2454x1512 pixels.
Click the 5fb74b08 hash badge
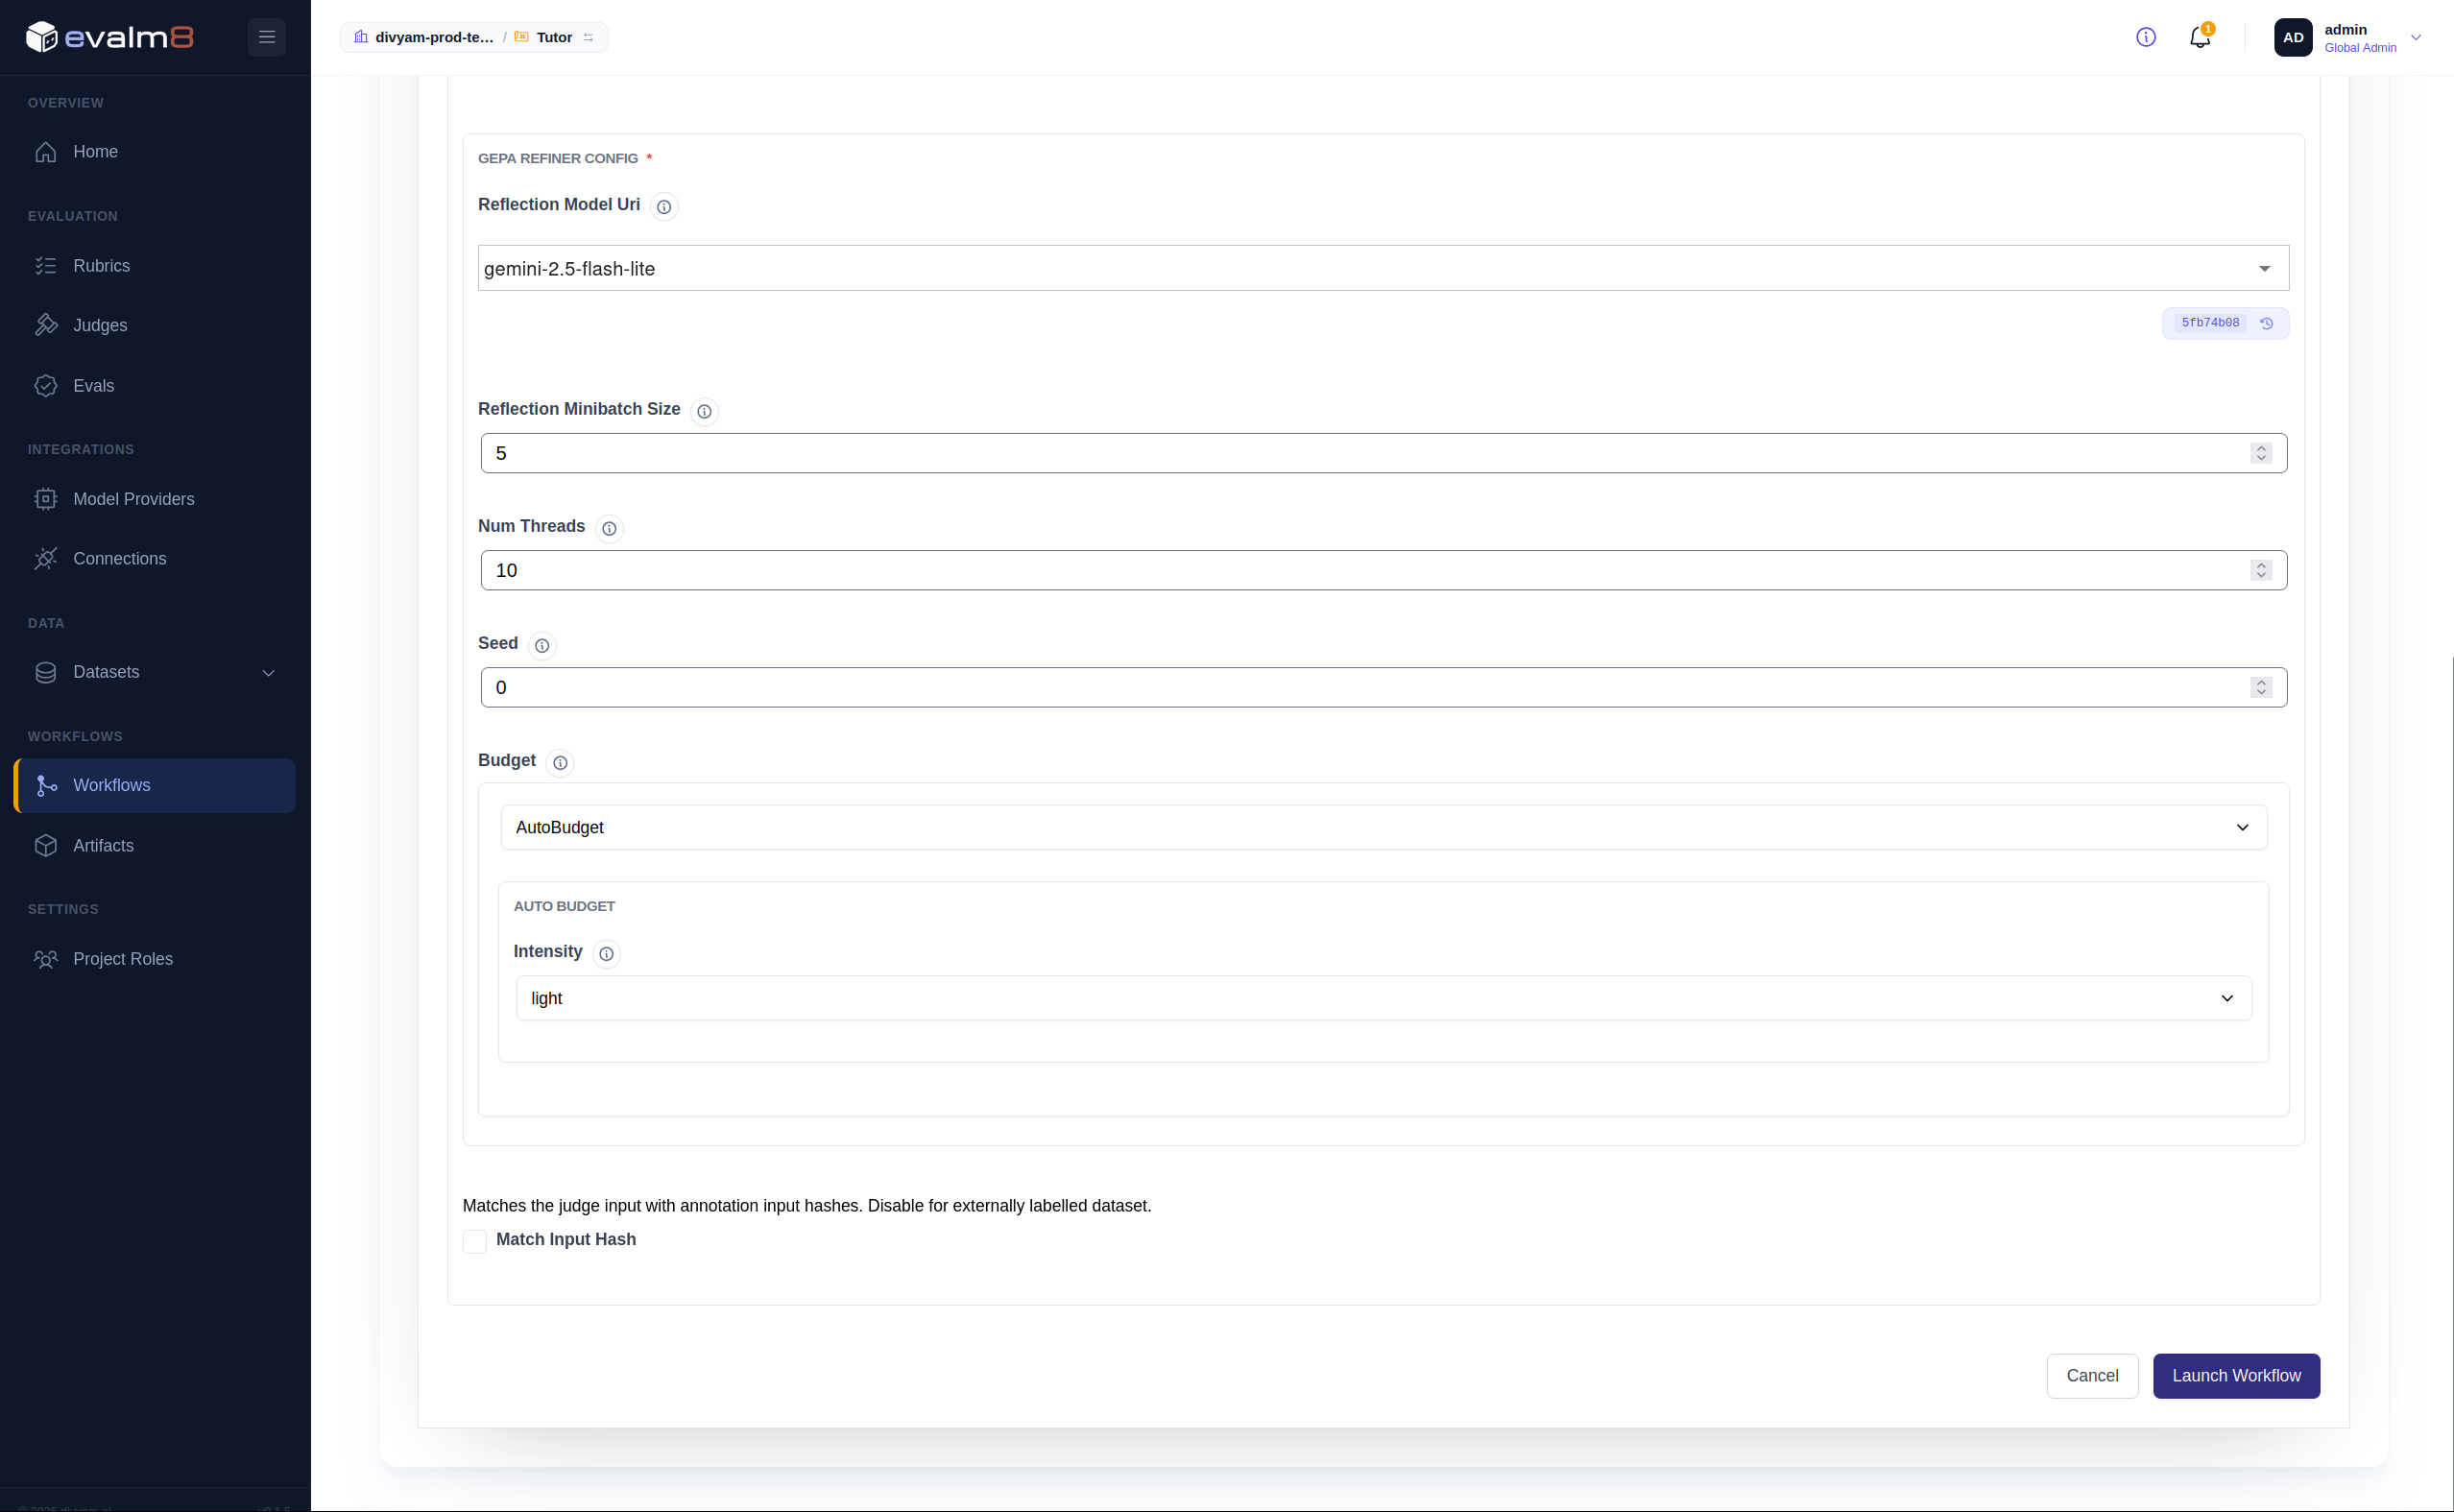2210,323
